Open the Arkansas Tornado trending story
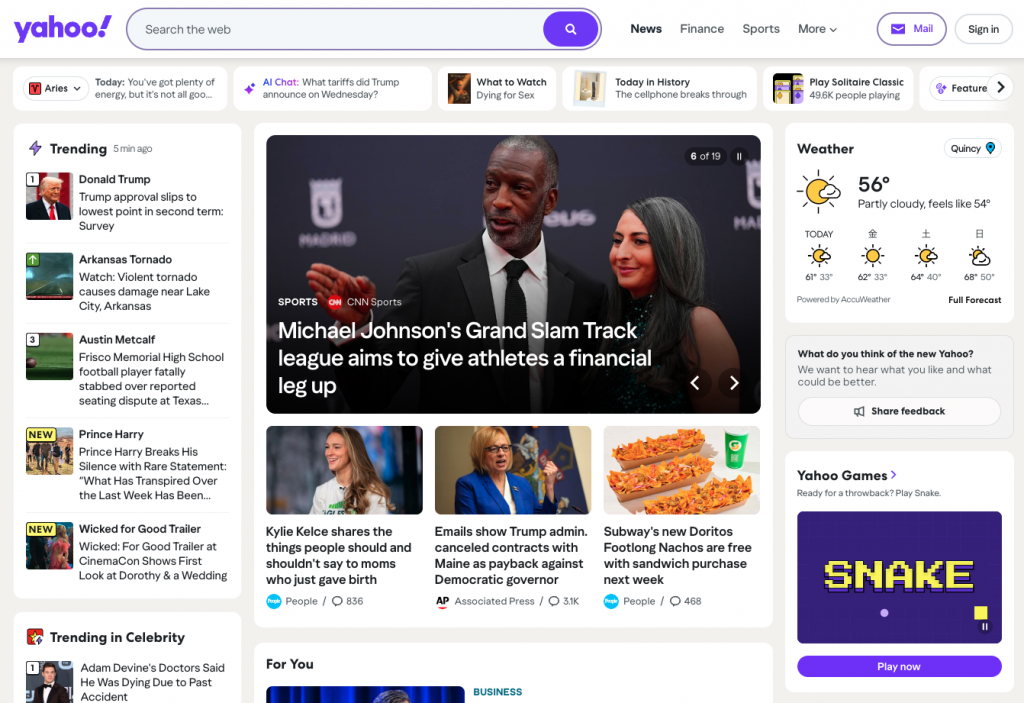 coord(127,282)
